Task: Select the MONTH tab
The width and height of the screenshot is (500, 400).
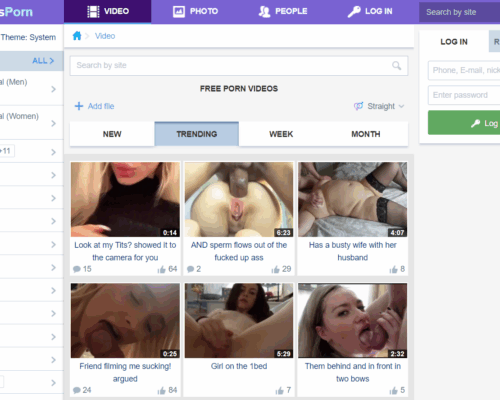Action: (x=366, y=134)
